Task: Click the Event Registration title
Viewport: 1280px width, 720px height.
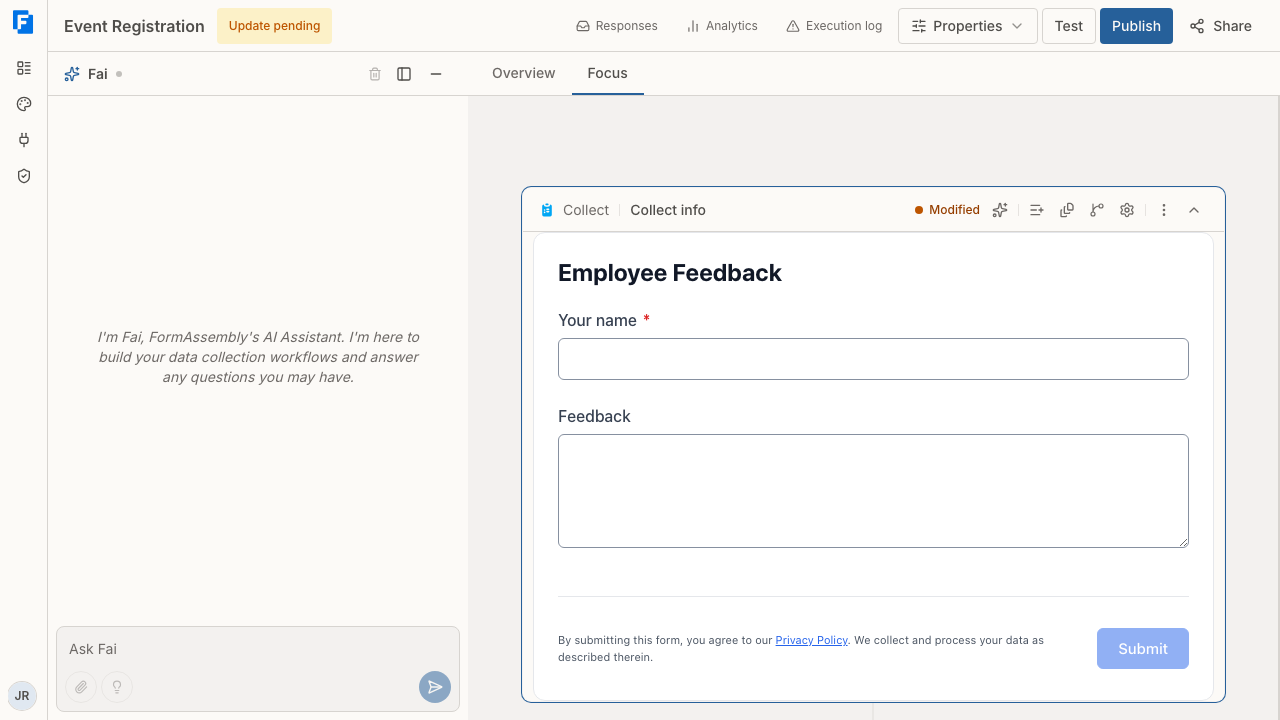Action: pyautogui.click(x=134, y=26)
